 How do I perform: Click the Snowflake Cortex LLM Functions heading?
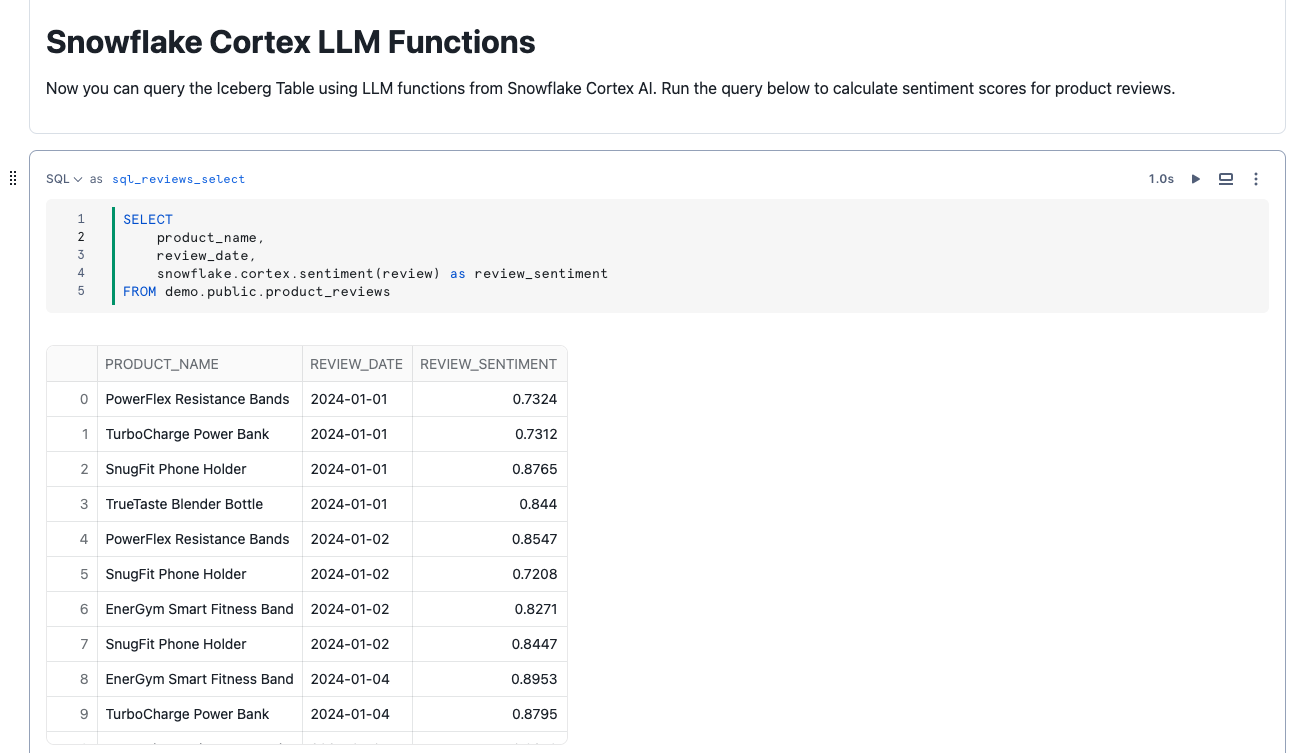290,42
